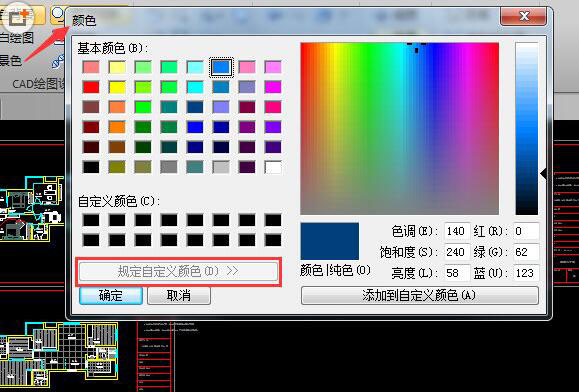
Task: Select the pale cyan basic color swatch
Action: coord(195,67)
